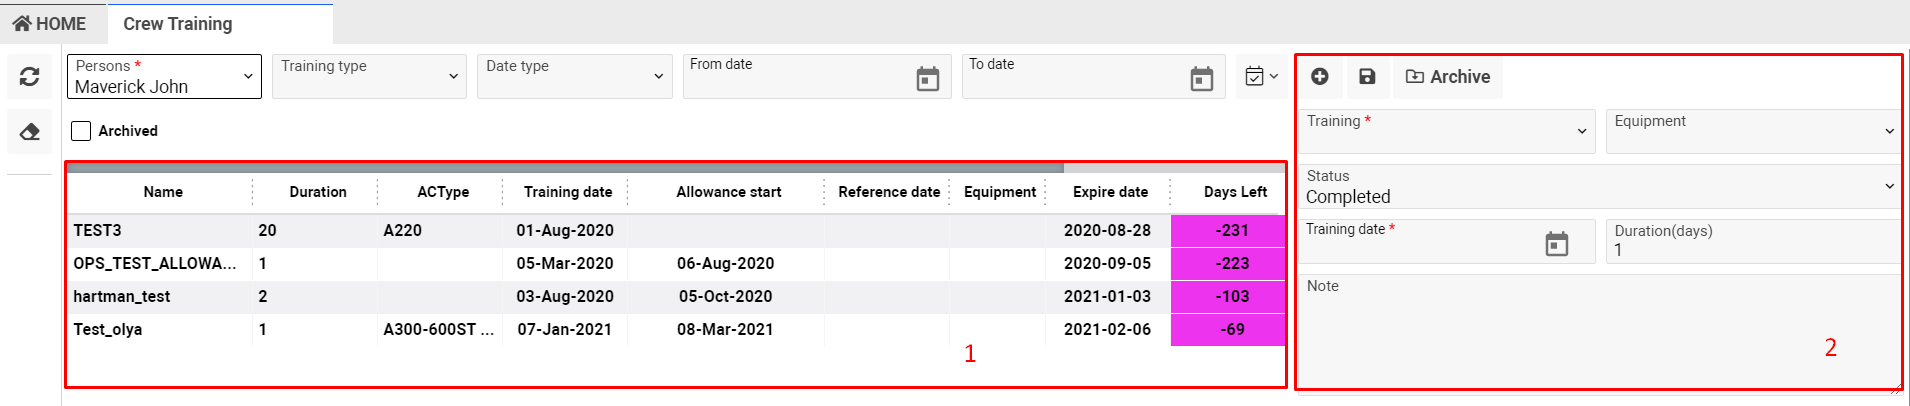The image size is (1910, 406).
Task: Switch to the HOME tab
Action: click(50, 23)
